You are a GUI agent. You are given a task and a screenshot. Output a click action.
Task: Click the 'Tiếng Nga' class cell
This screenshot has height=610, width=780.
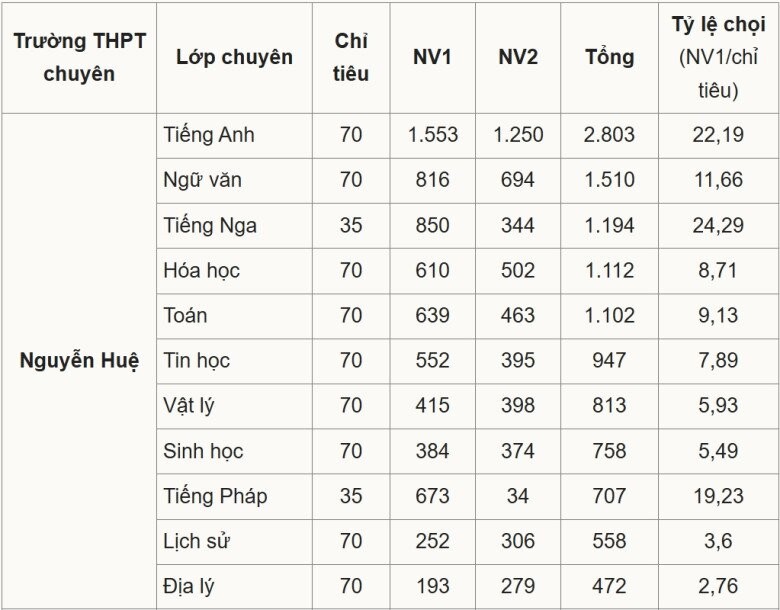(210, 226)
